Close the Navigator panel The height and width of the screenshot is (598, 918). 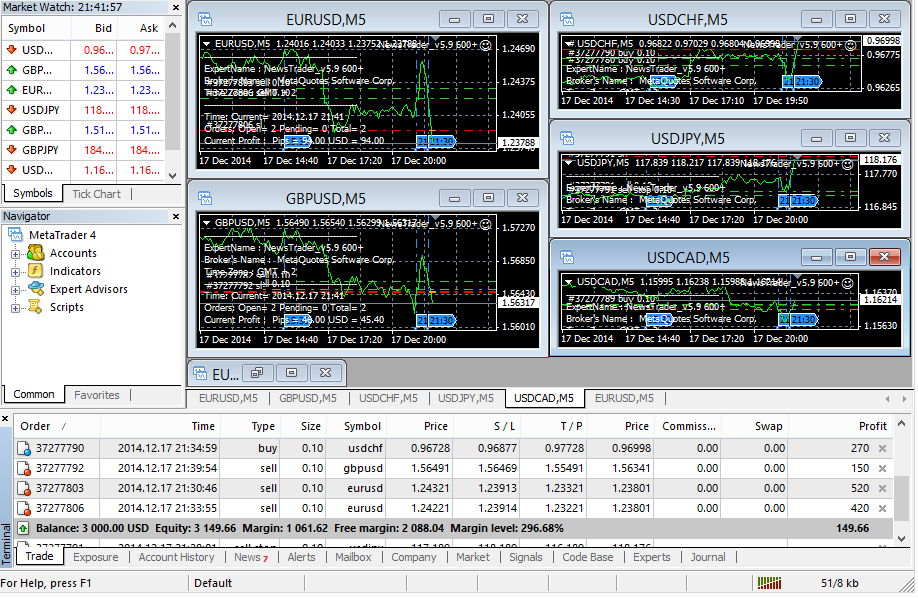[175, 216]
